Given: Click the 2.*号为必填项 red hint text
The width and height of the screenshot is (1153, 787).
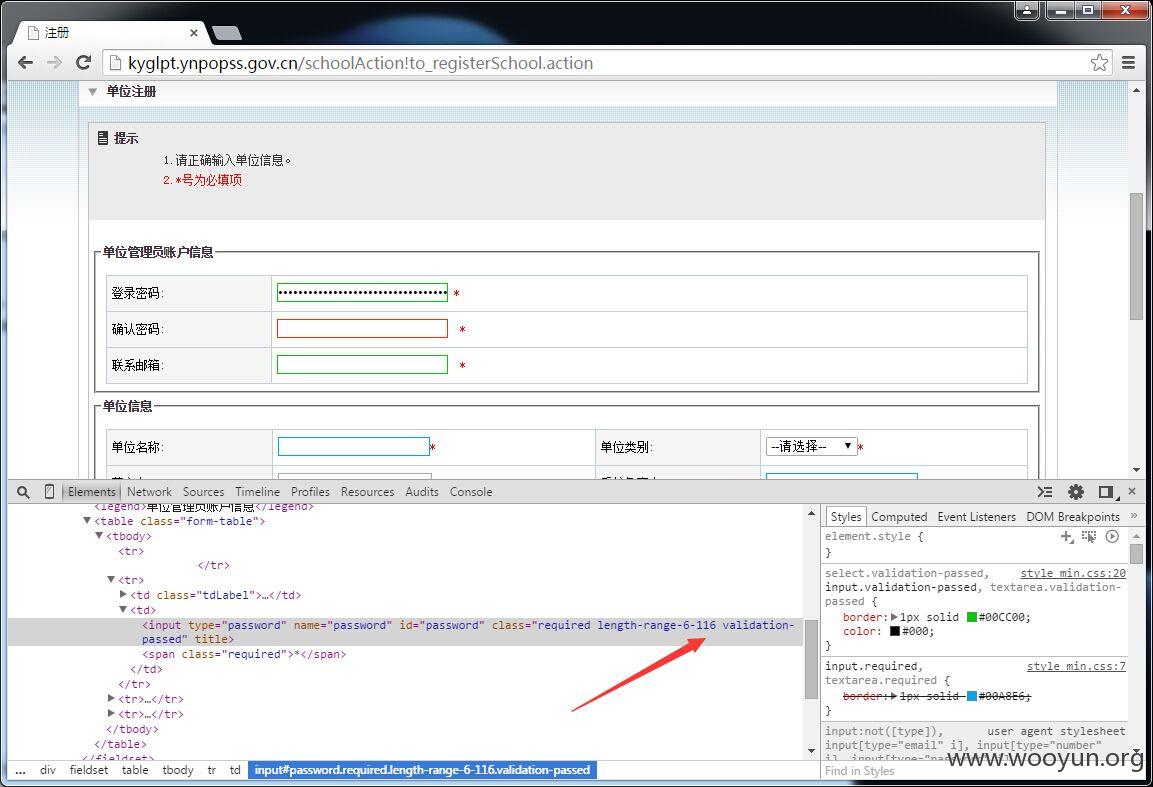Looking at the screenshot, I should (x=203, y=180).
